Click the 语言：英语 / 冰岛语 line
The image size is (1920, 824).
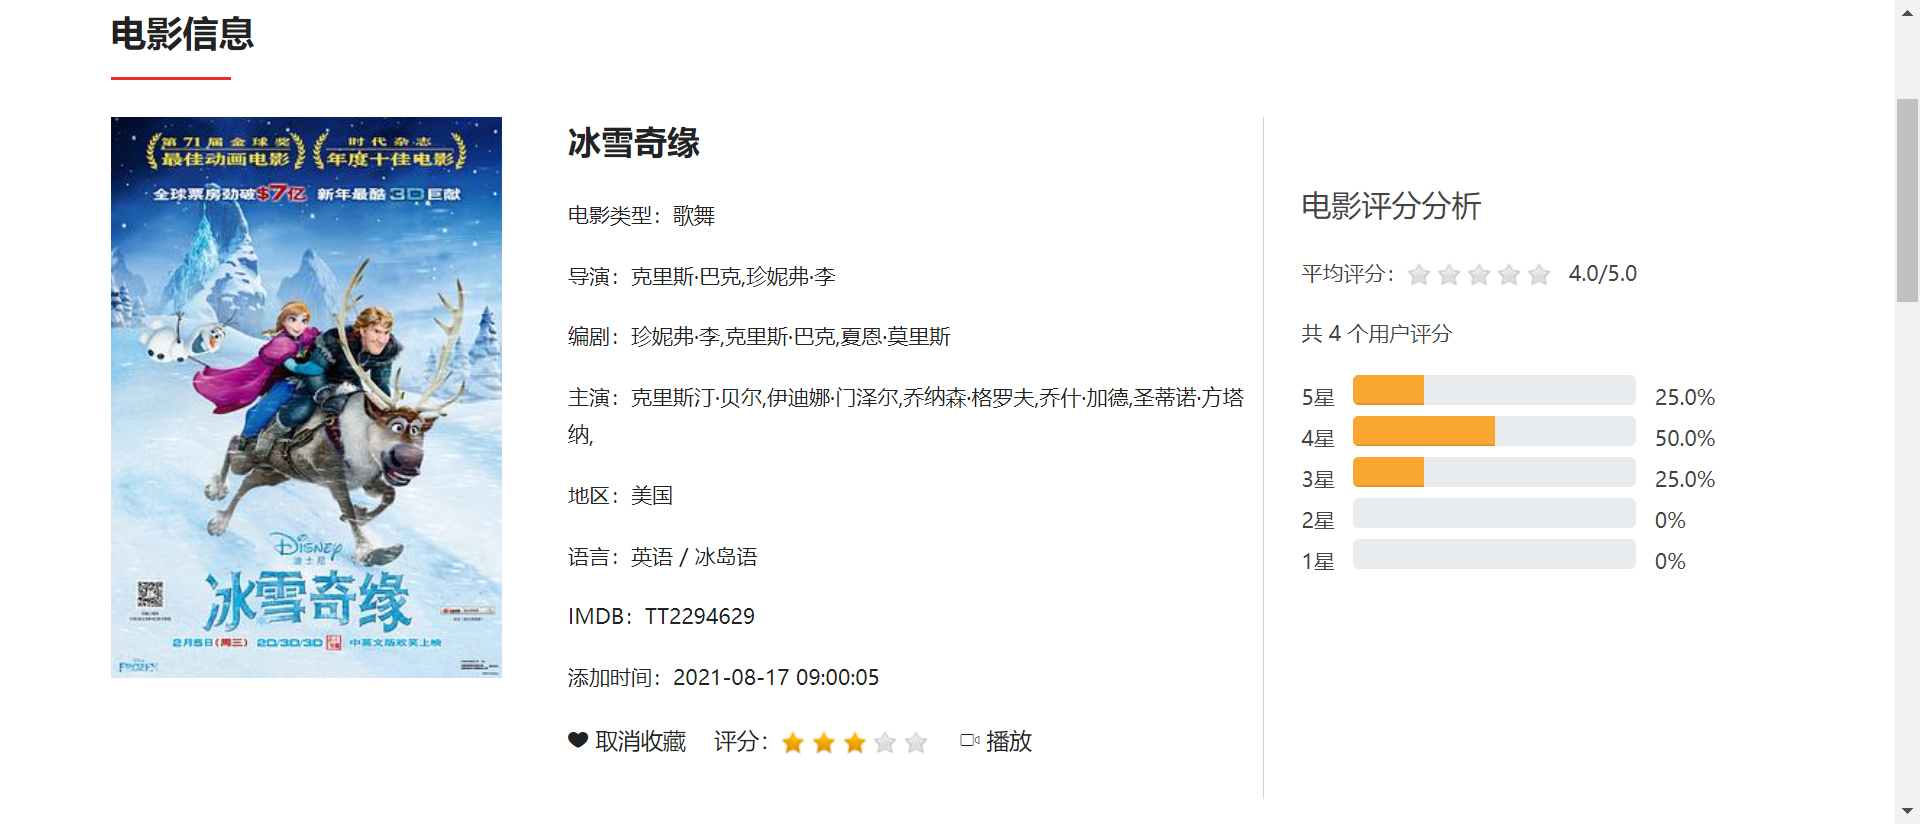pos(662,557)
